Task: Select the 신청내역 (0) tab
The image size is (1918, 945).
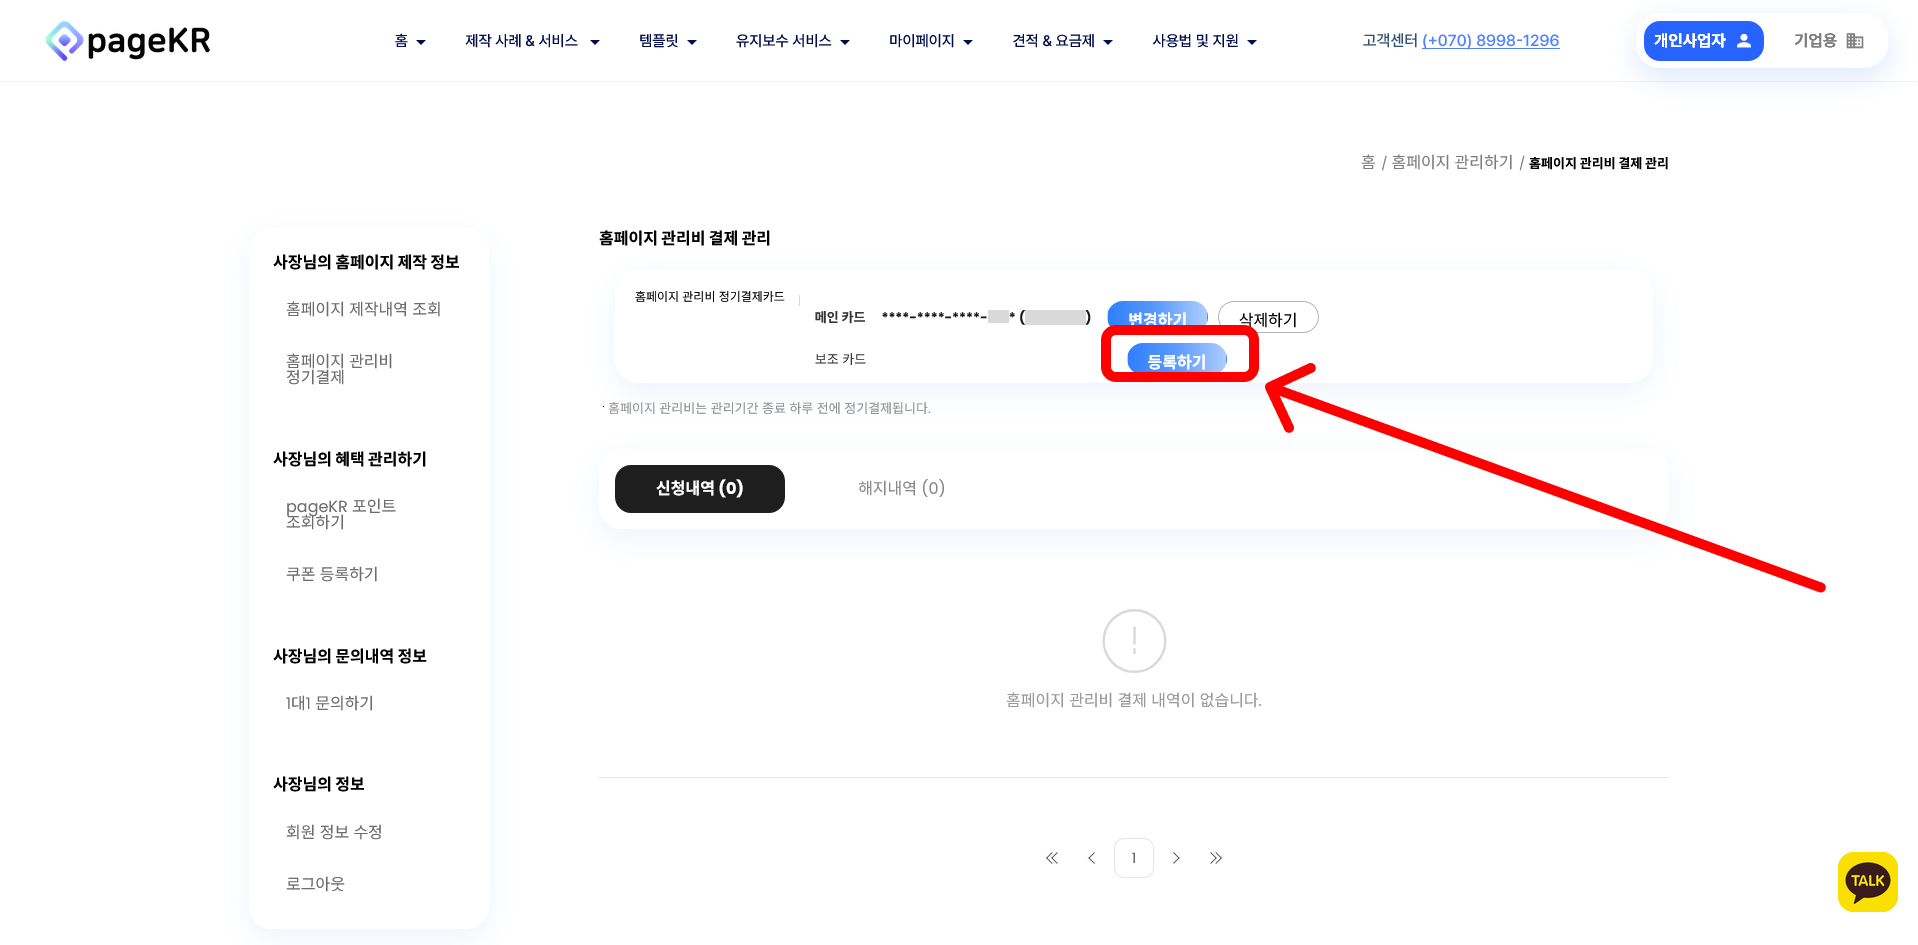Action: [700, 488]
